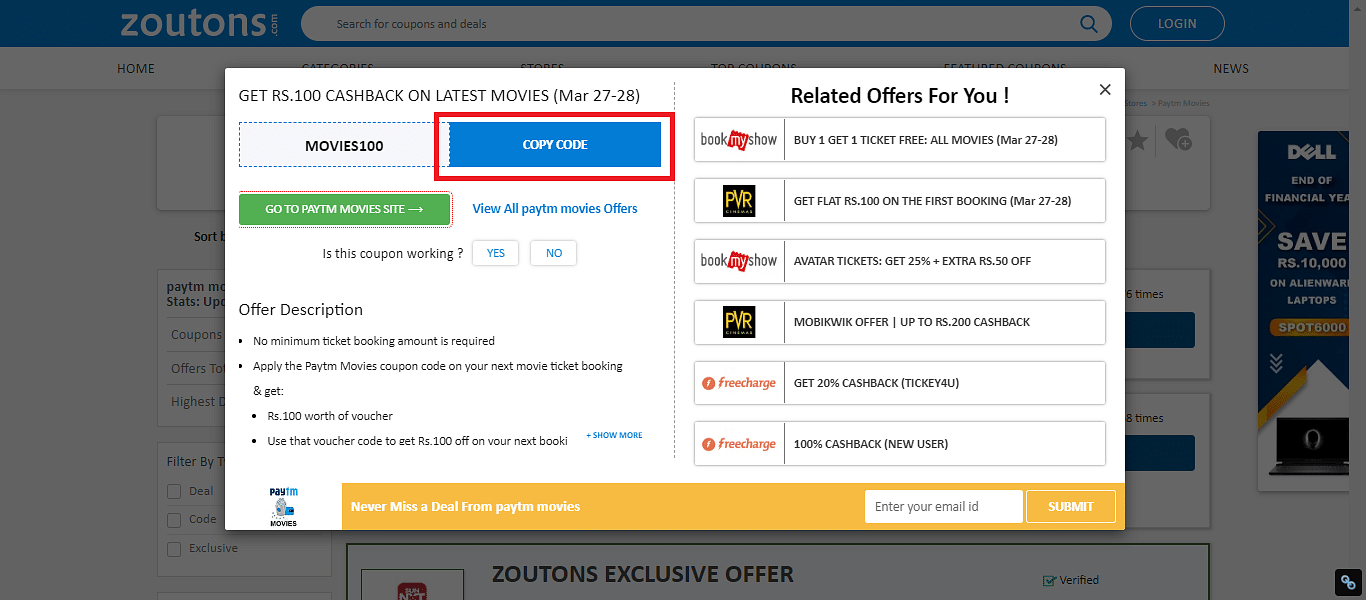
Task: Submit the email with the SUBMIT button
Action: 1071,506
